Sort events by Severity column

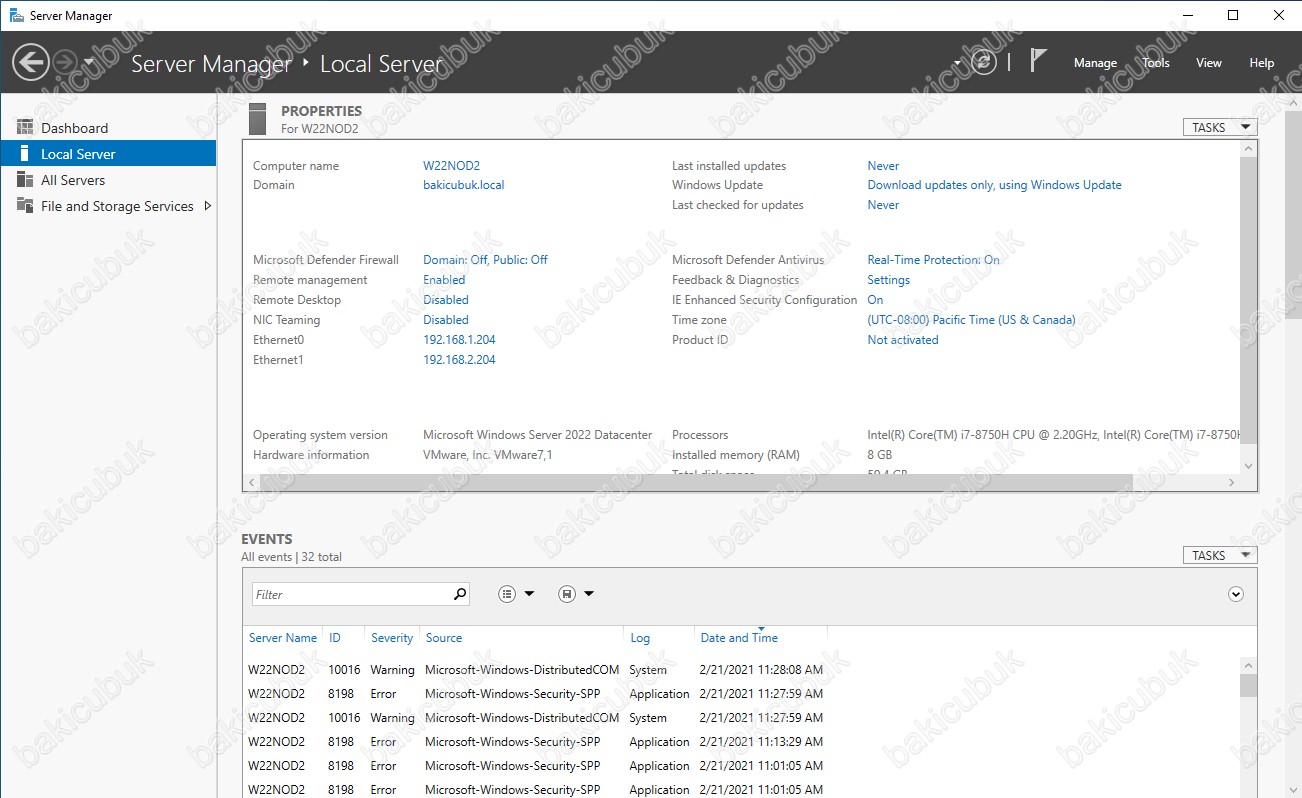[x=392, y=638]
